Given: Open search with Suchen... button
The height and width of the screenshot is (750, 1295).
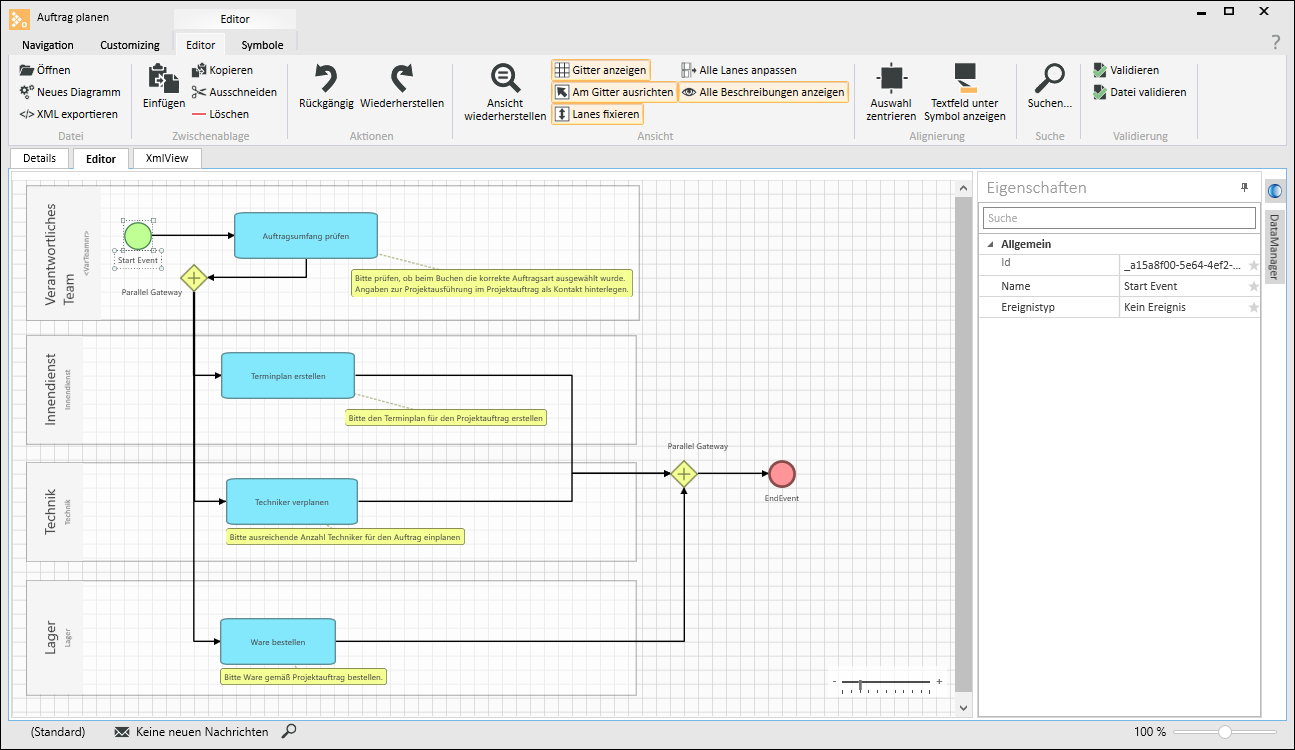Looking at the screenshot, I should tap(1049, 87).
